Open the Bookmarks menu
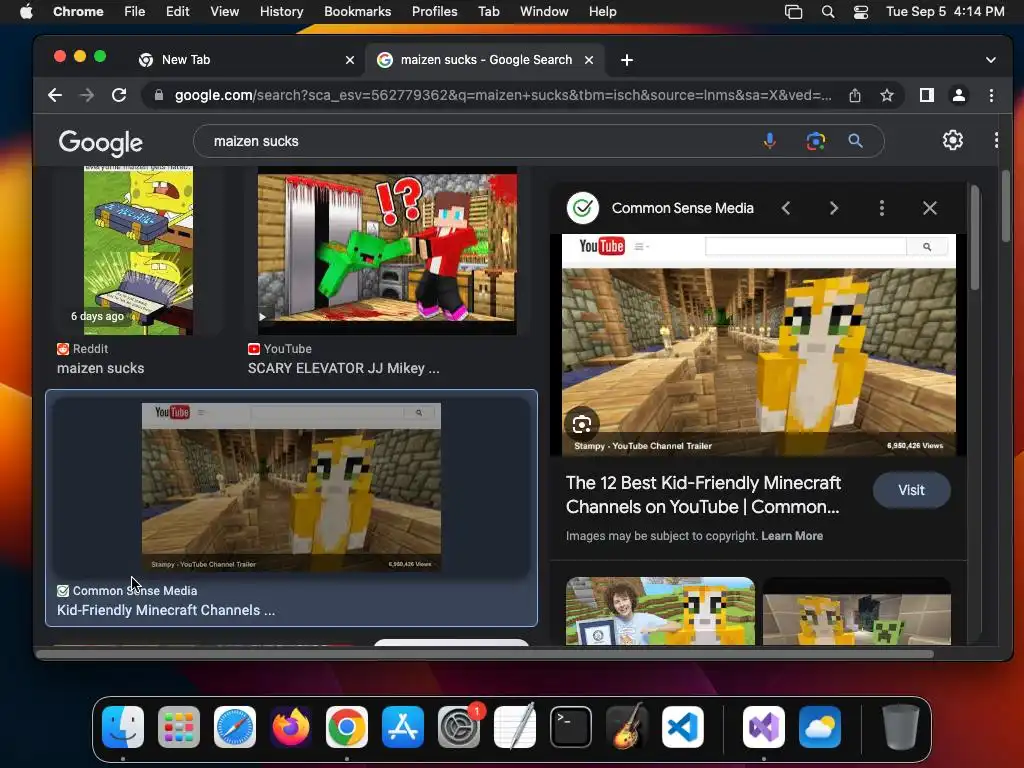Image resolution: width=1024 pixels, height=768 pixels. (x=358, y=12)
